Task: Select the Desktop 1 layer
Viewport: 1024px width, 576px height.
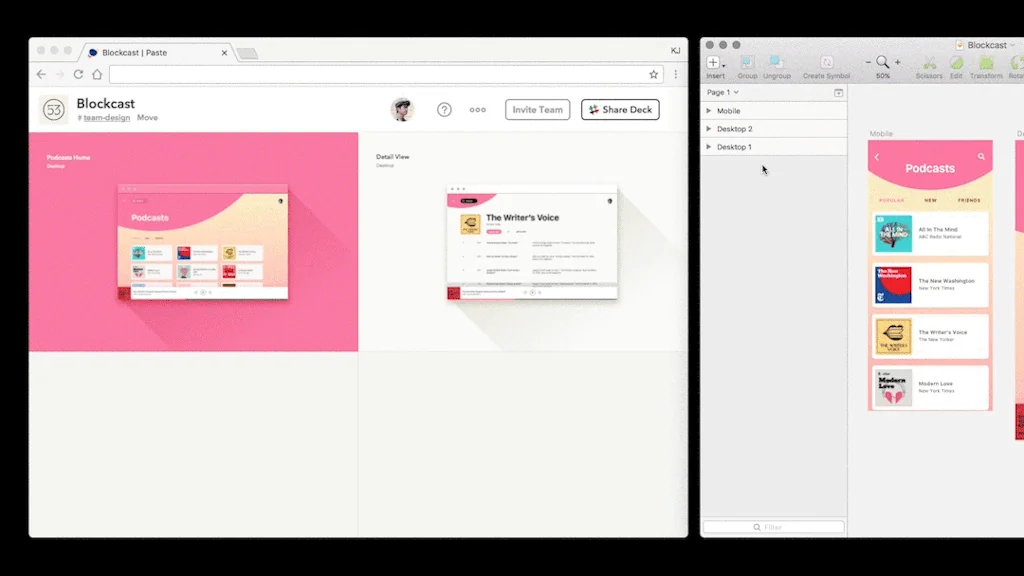Action: pos(738,147)
